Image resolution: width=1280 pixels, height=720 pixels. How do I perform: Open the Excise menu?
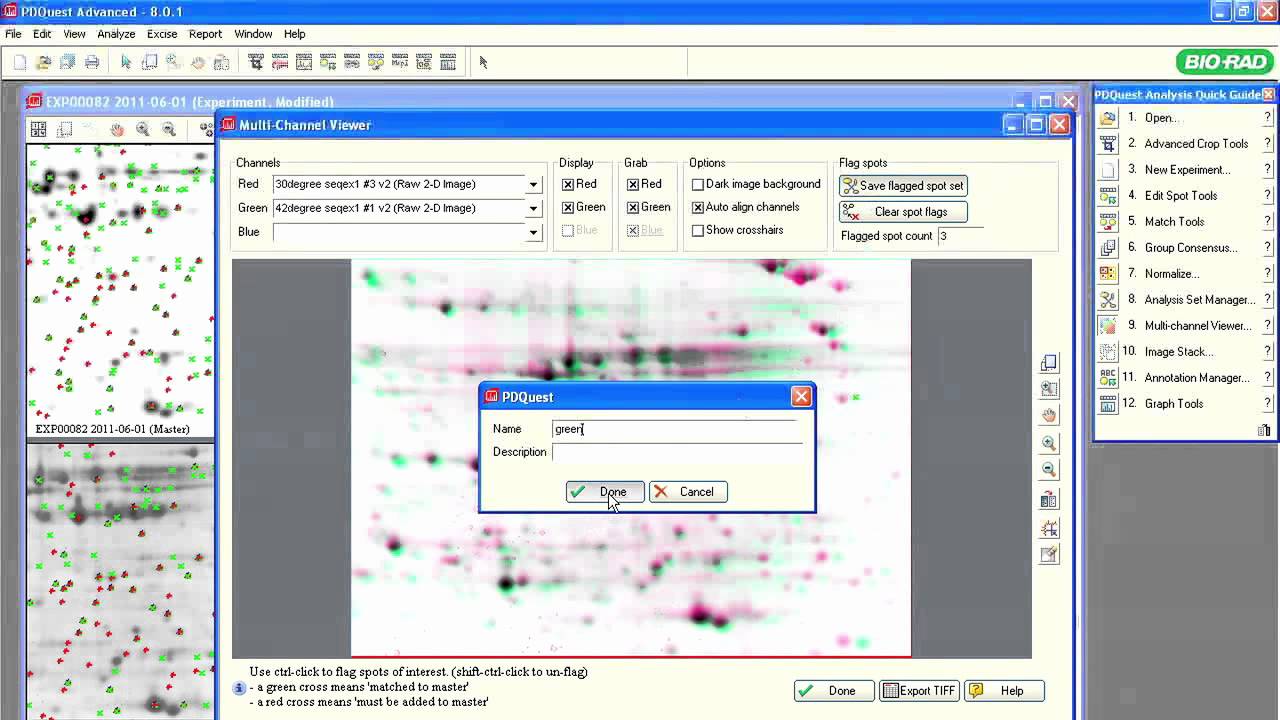[x=162, y=34]
